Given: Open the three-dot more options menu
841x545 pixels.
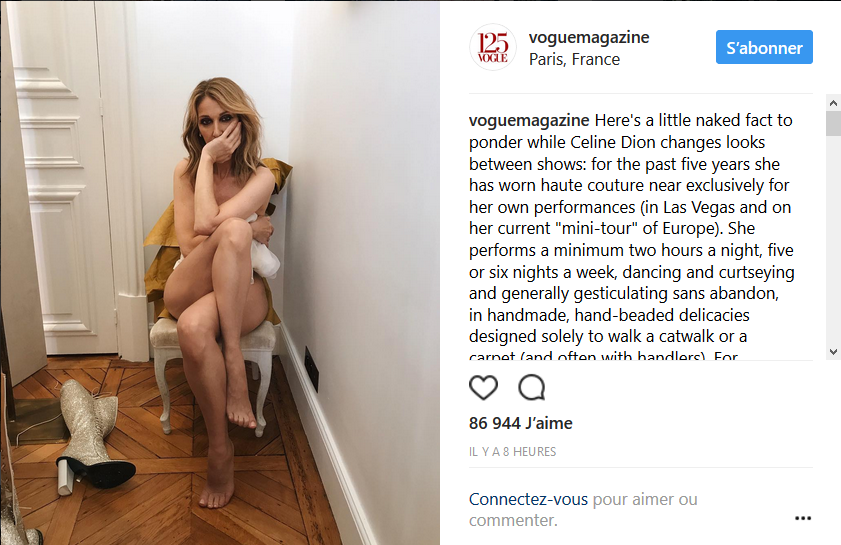Looking at the screenshot, I should pos(802,518).
